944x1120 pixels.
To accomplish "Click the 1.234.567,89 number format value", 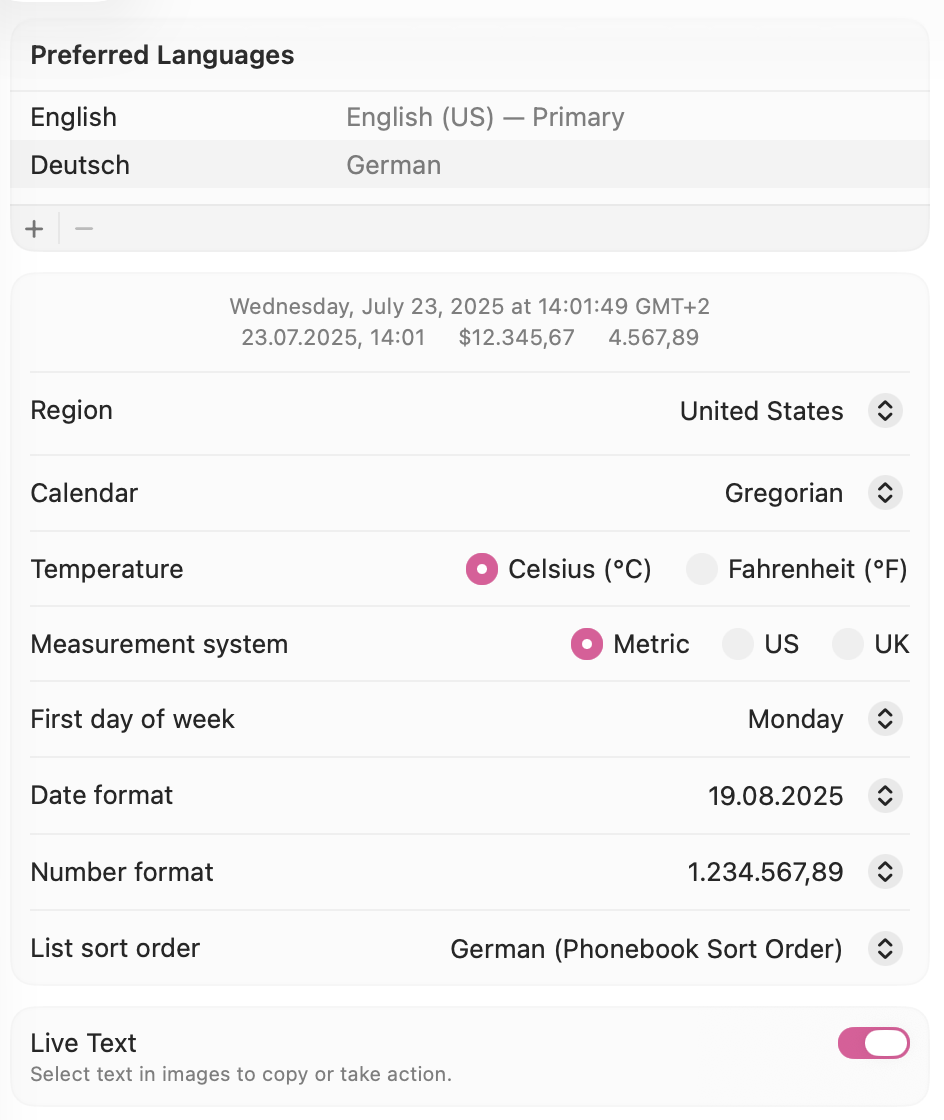I will [x=765, y=872].
